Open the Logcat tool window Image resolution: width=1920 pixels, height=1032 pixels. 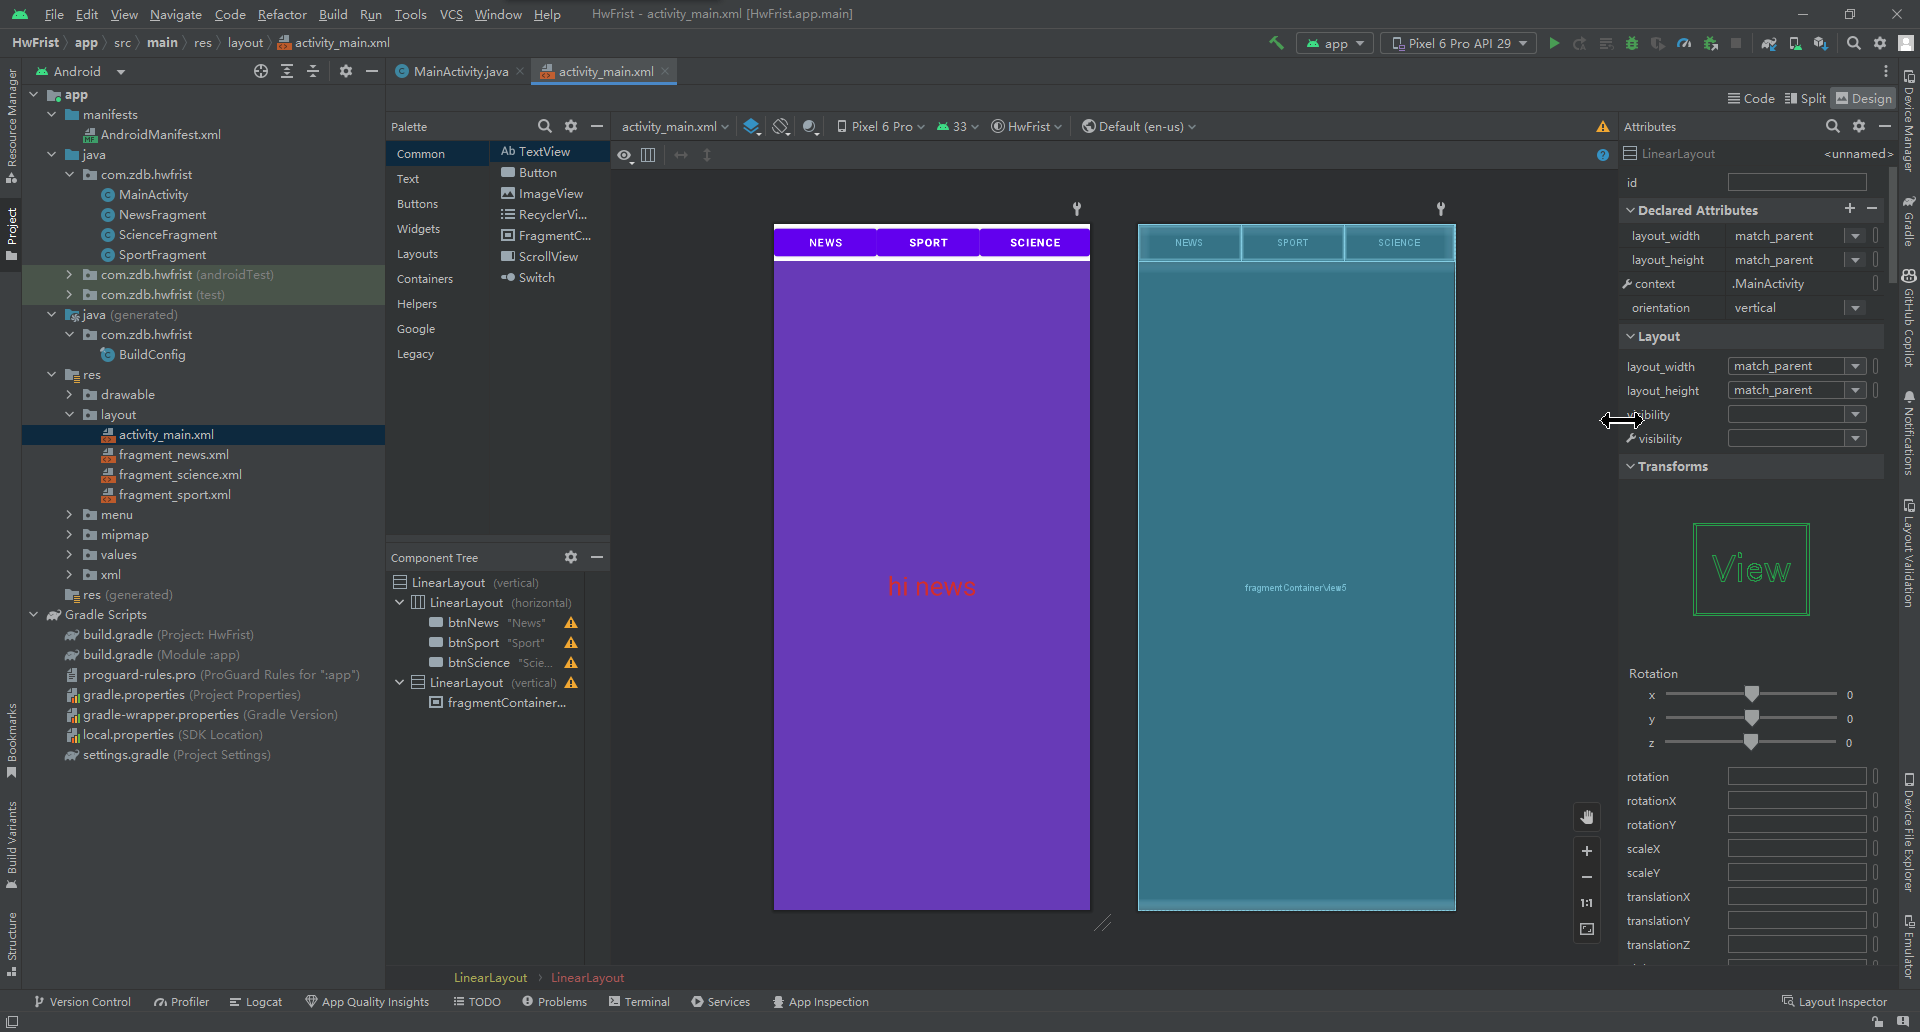[x=255, y=1002]
